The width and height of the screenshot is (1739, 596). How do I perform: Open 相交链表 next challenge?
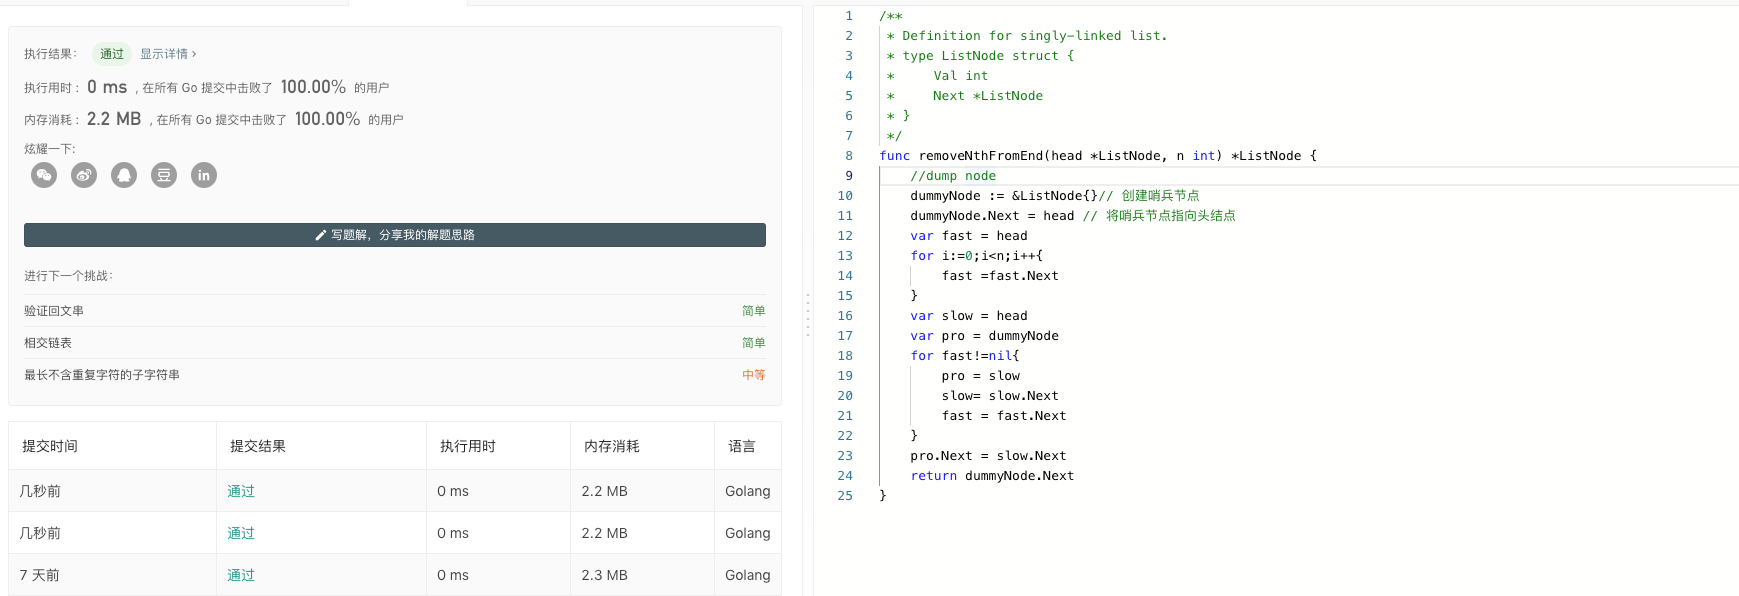(48, 343)
